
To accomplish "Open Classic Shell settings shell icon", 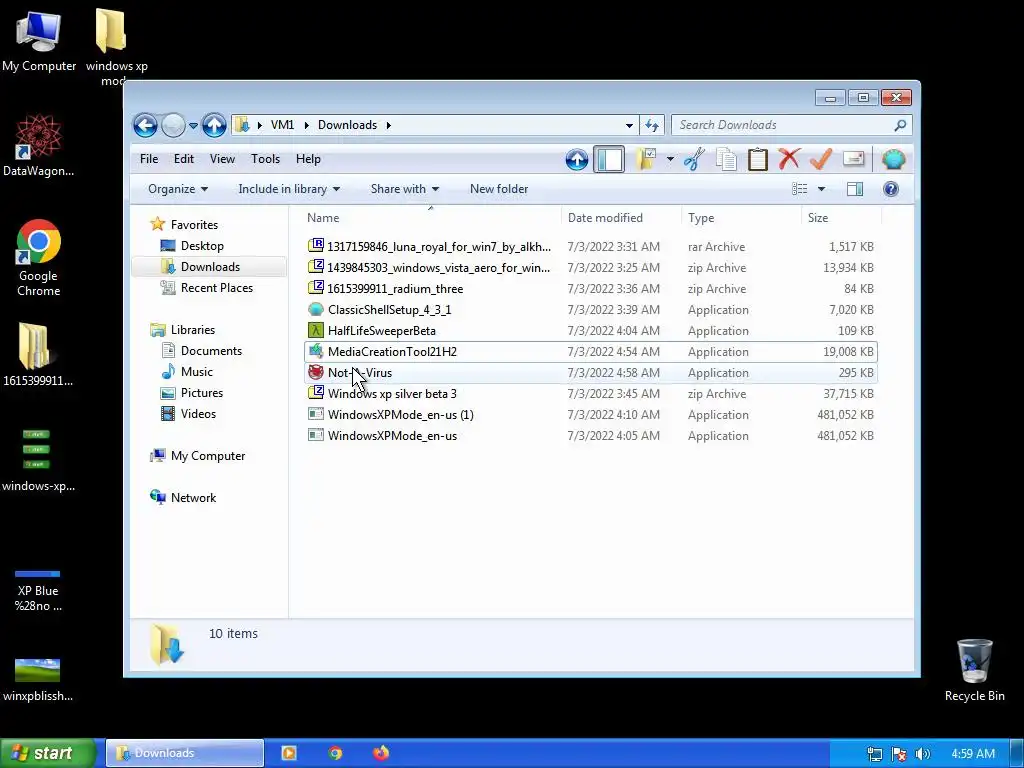I will pyautogui.click(x=893, y=159).
